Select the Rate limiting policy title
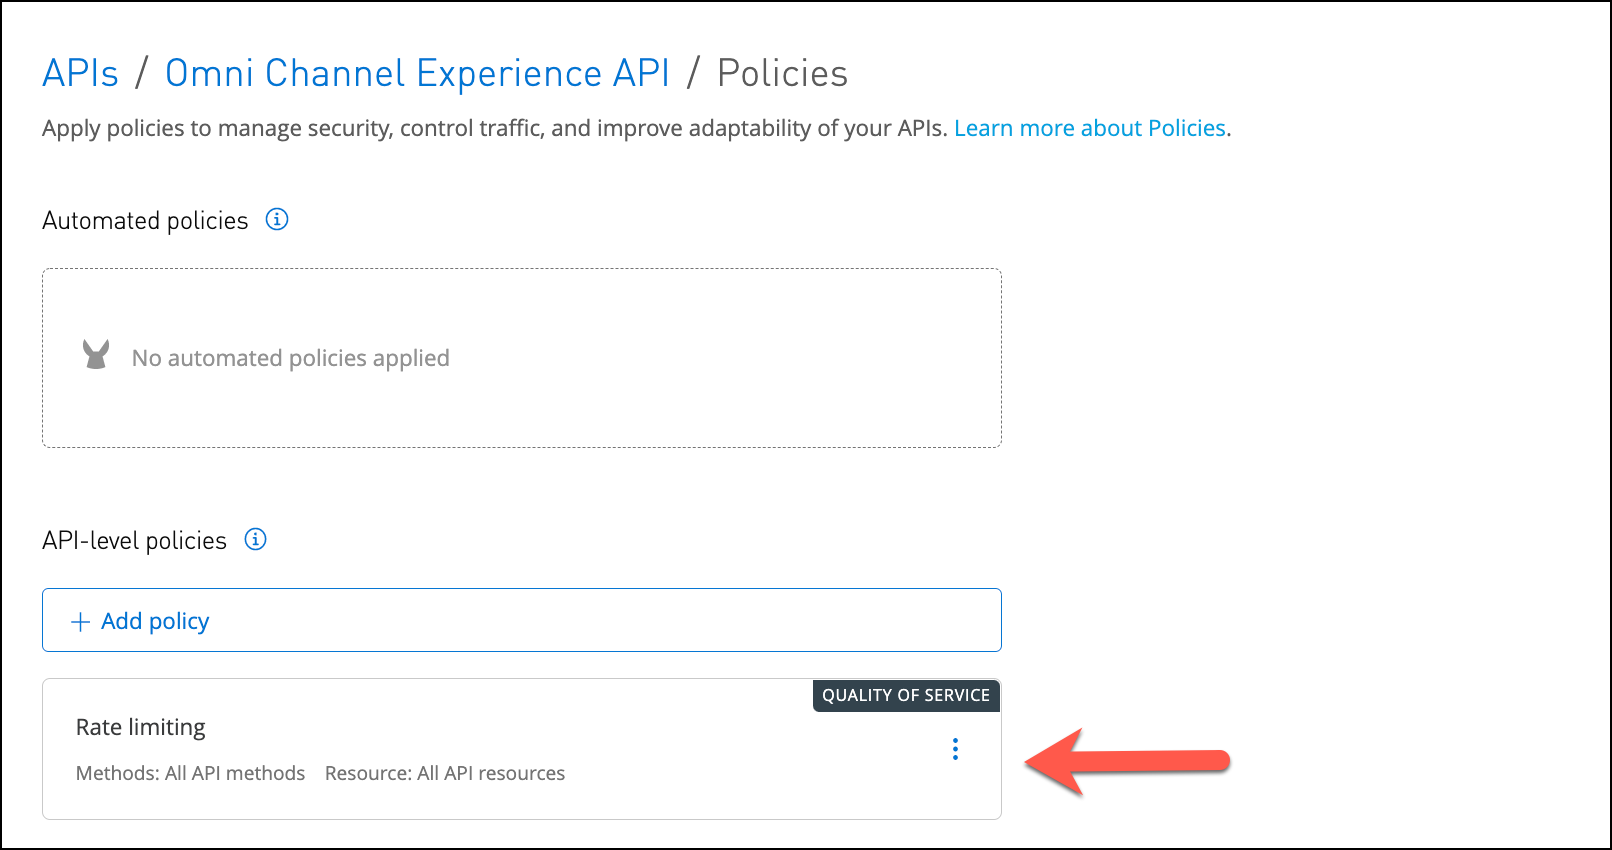This screenshot has height=850, width=1612. [x=141, y=727]
